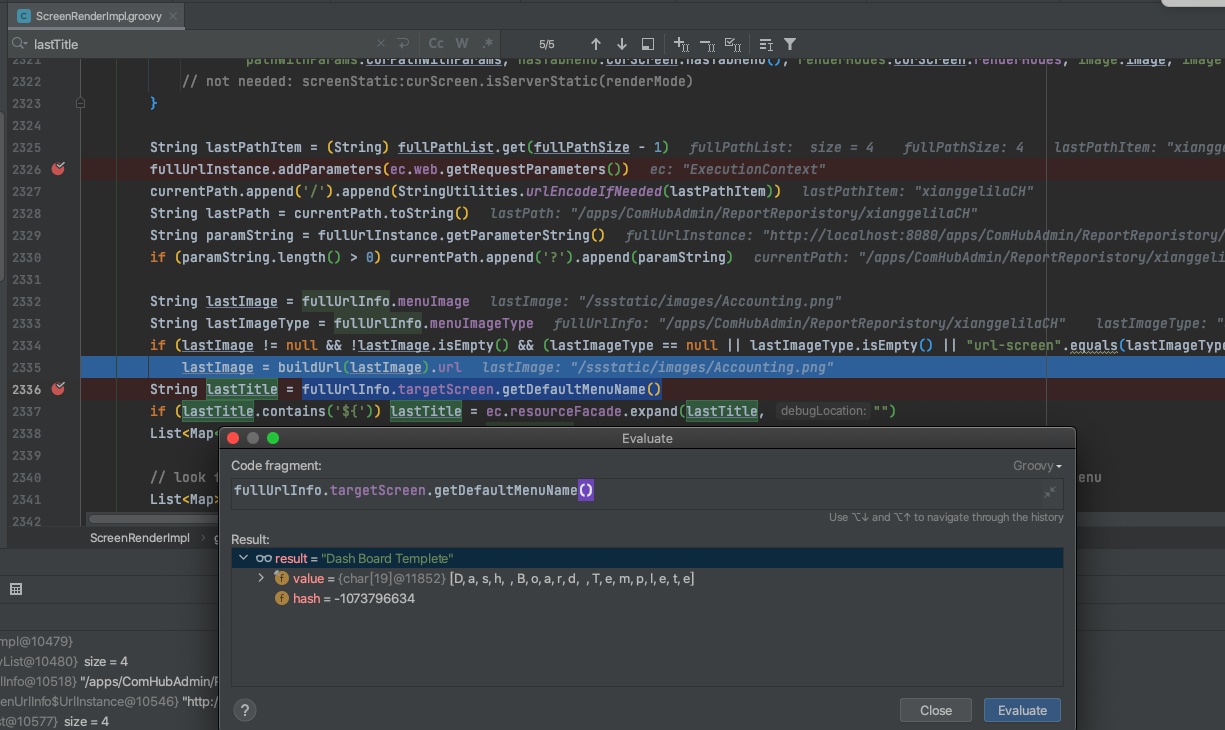This screenshot has height=730, width=1225.
Task: Collapse the code fold marker near line 2323
Action: pos(80,103)
